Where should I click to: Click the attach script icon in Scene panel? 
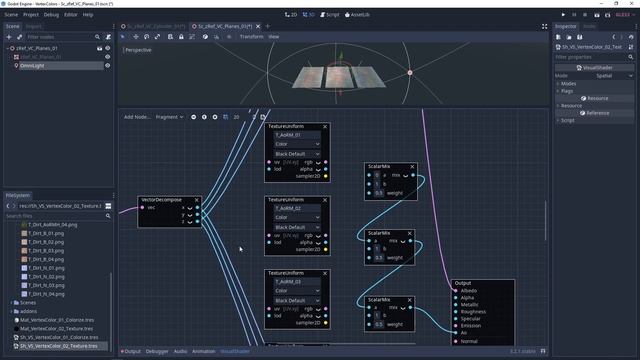coord(108,37)
